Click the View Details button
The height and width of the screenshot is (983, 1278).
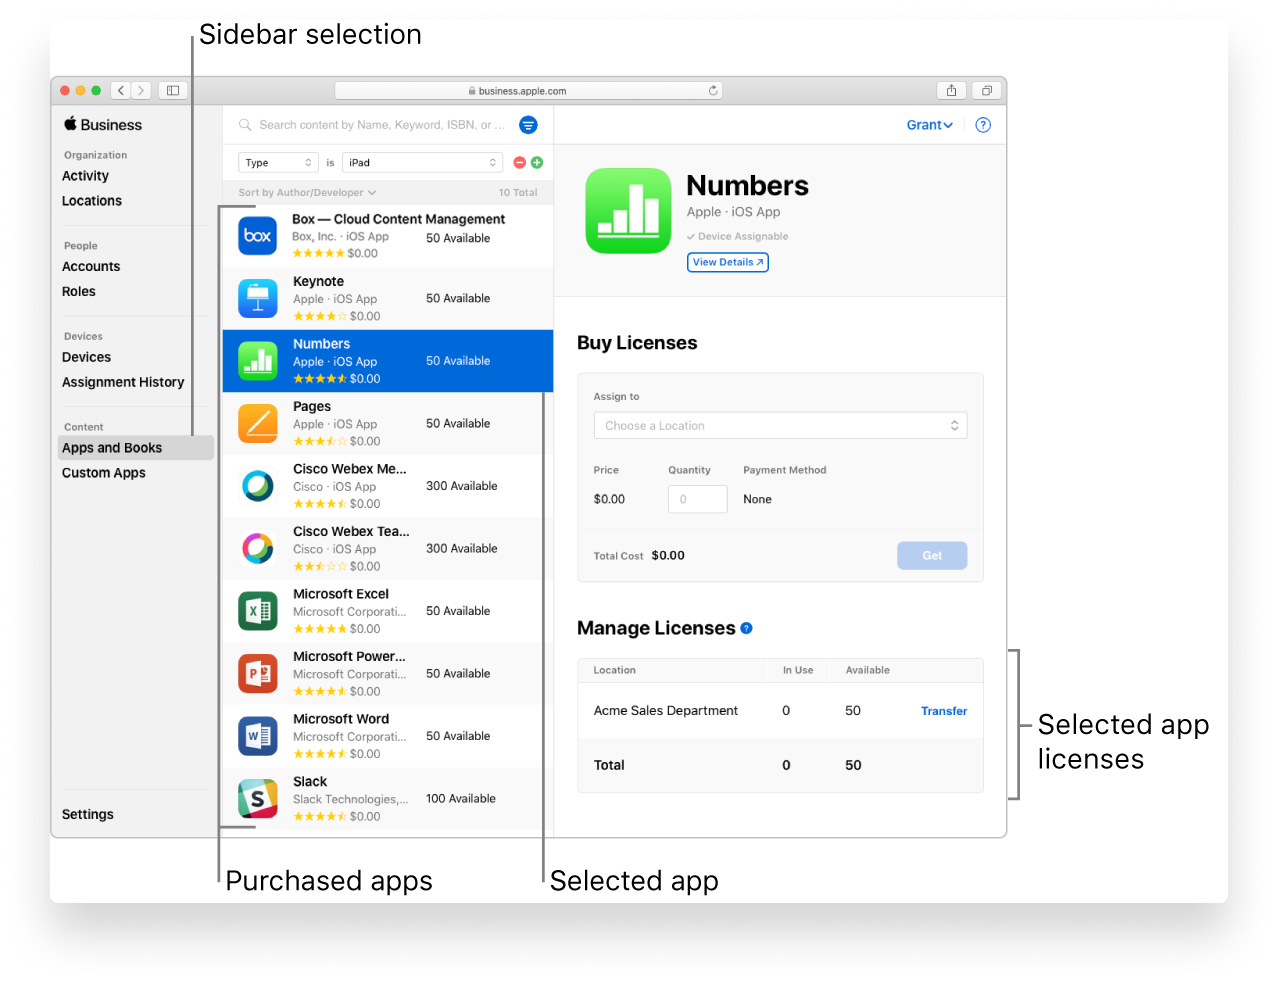coord(727,262)
